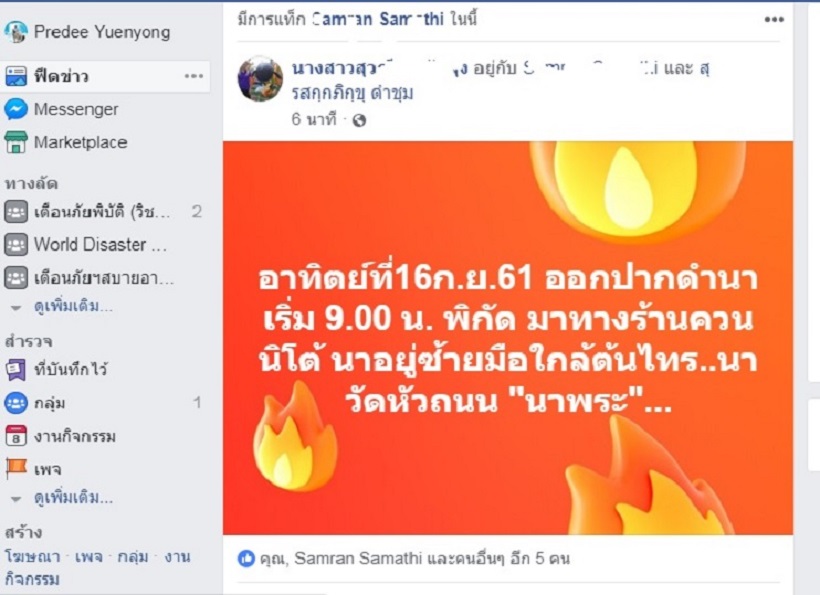The width and height of the screenshot is (820, 595).
Task: Click the blue like reaction icon
Action: (x=246, y=559)
